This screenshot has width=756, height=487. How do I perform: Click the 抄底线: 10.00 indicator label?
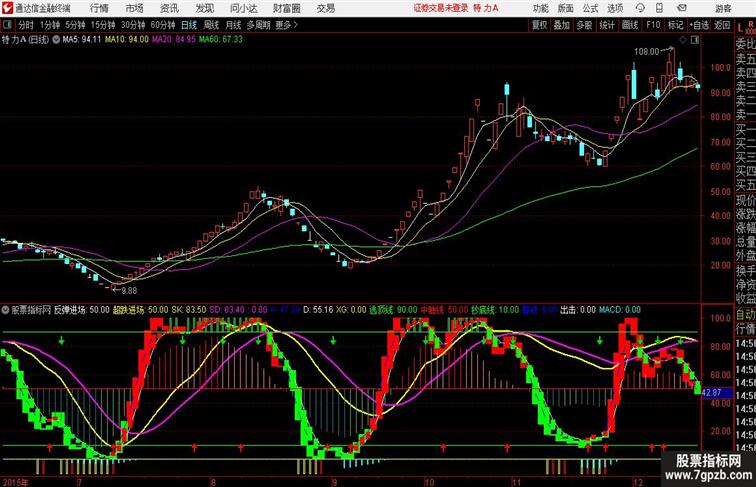495,310
